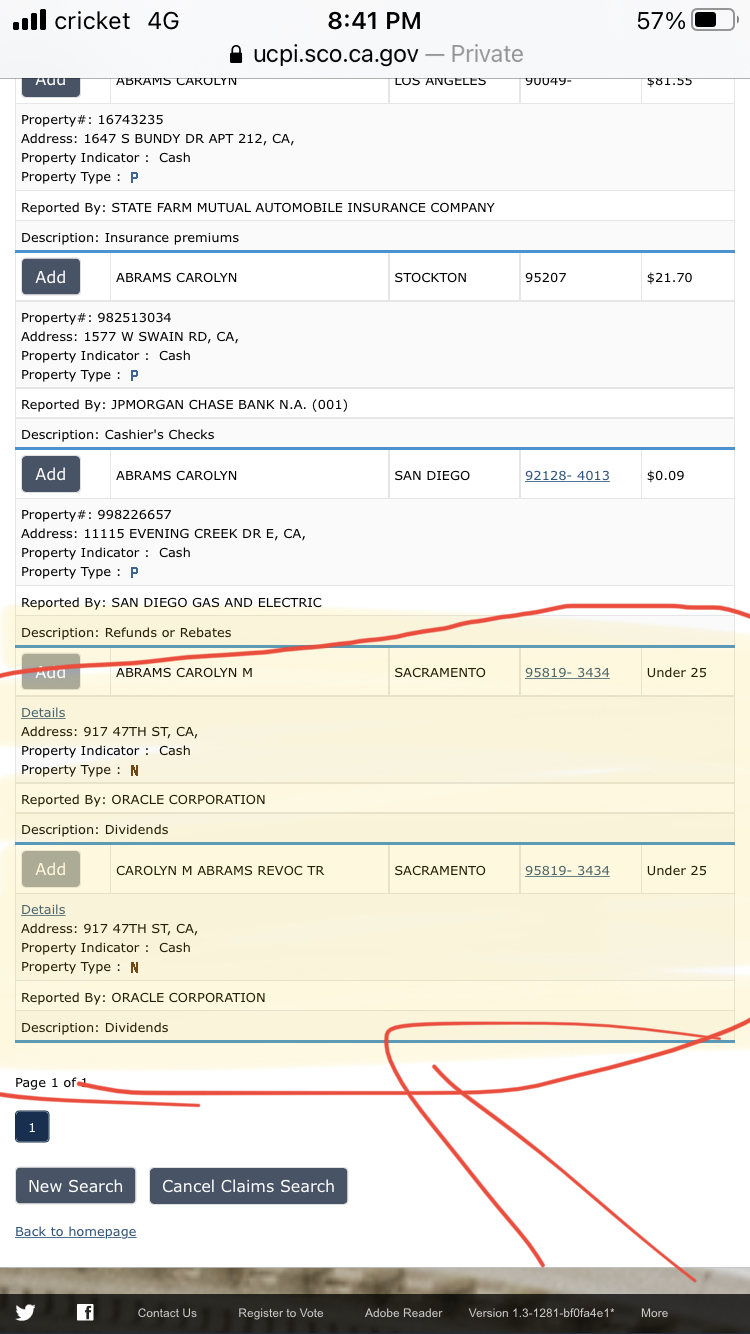Add the ABRAMS CAROLYN M Sacramento property
Screen dimensions: 750x1334
[51, 672]
